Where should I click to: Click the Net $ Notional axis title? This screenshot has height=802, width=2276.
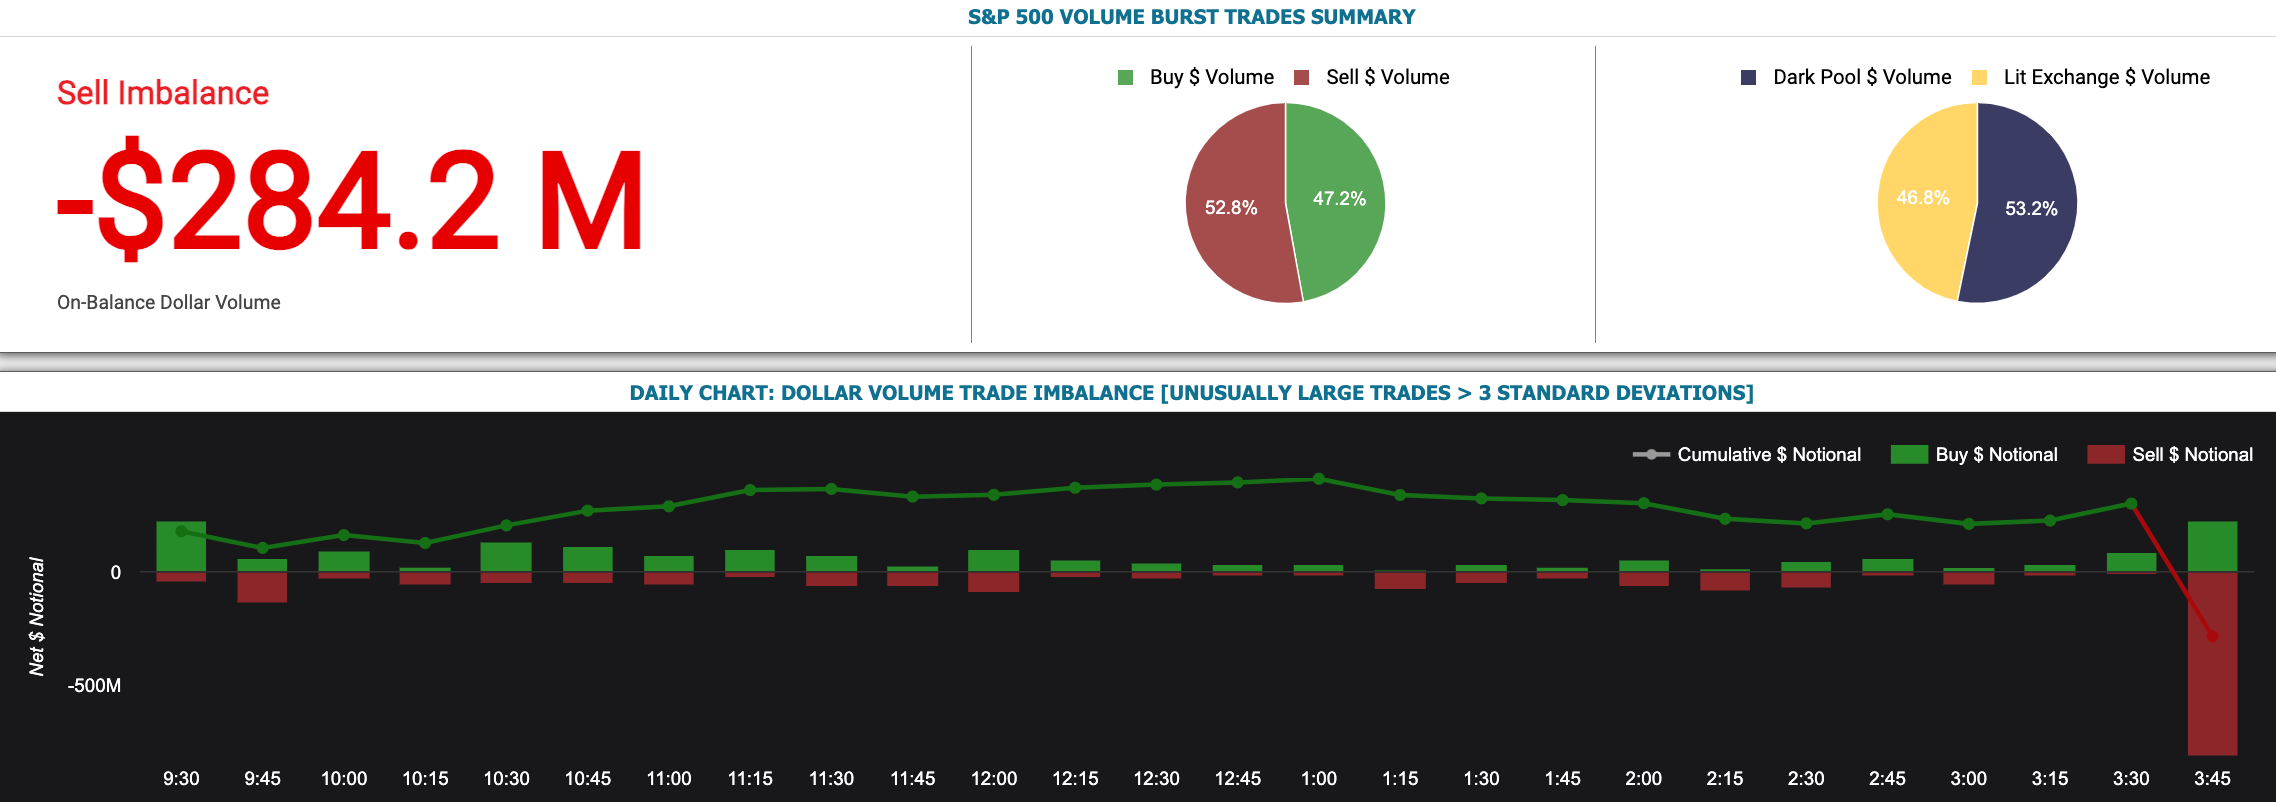point(37,617)
